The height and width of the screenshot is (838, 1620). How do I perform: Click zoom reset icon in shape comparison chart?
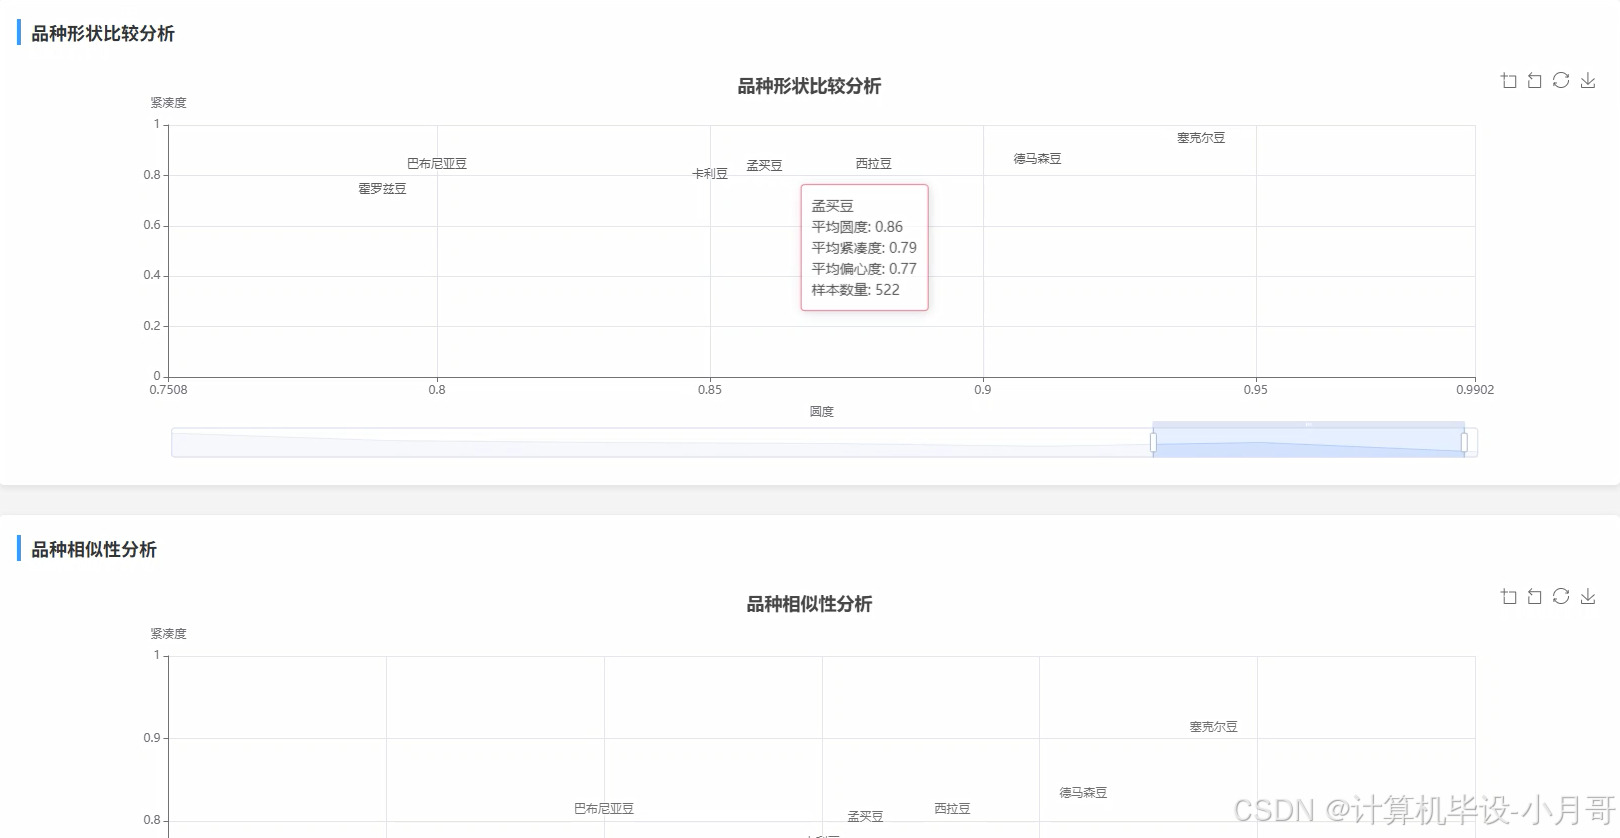[x=1535, y=81]
